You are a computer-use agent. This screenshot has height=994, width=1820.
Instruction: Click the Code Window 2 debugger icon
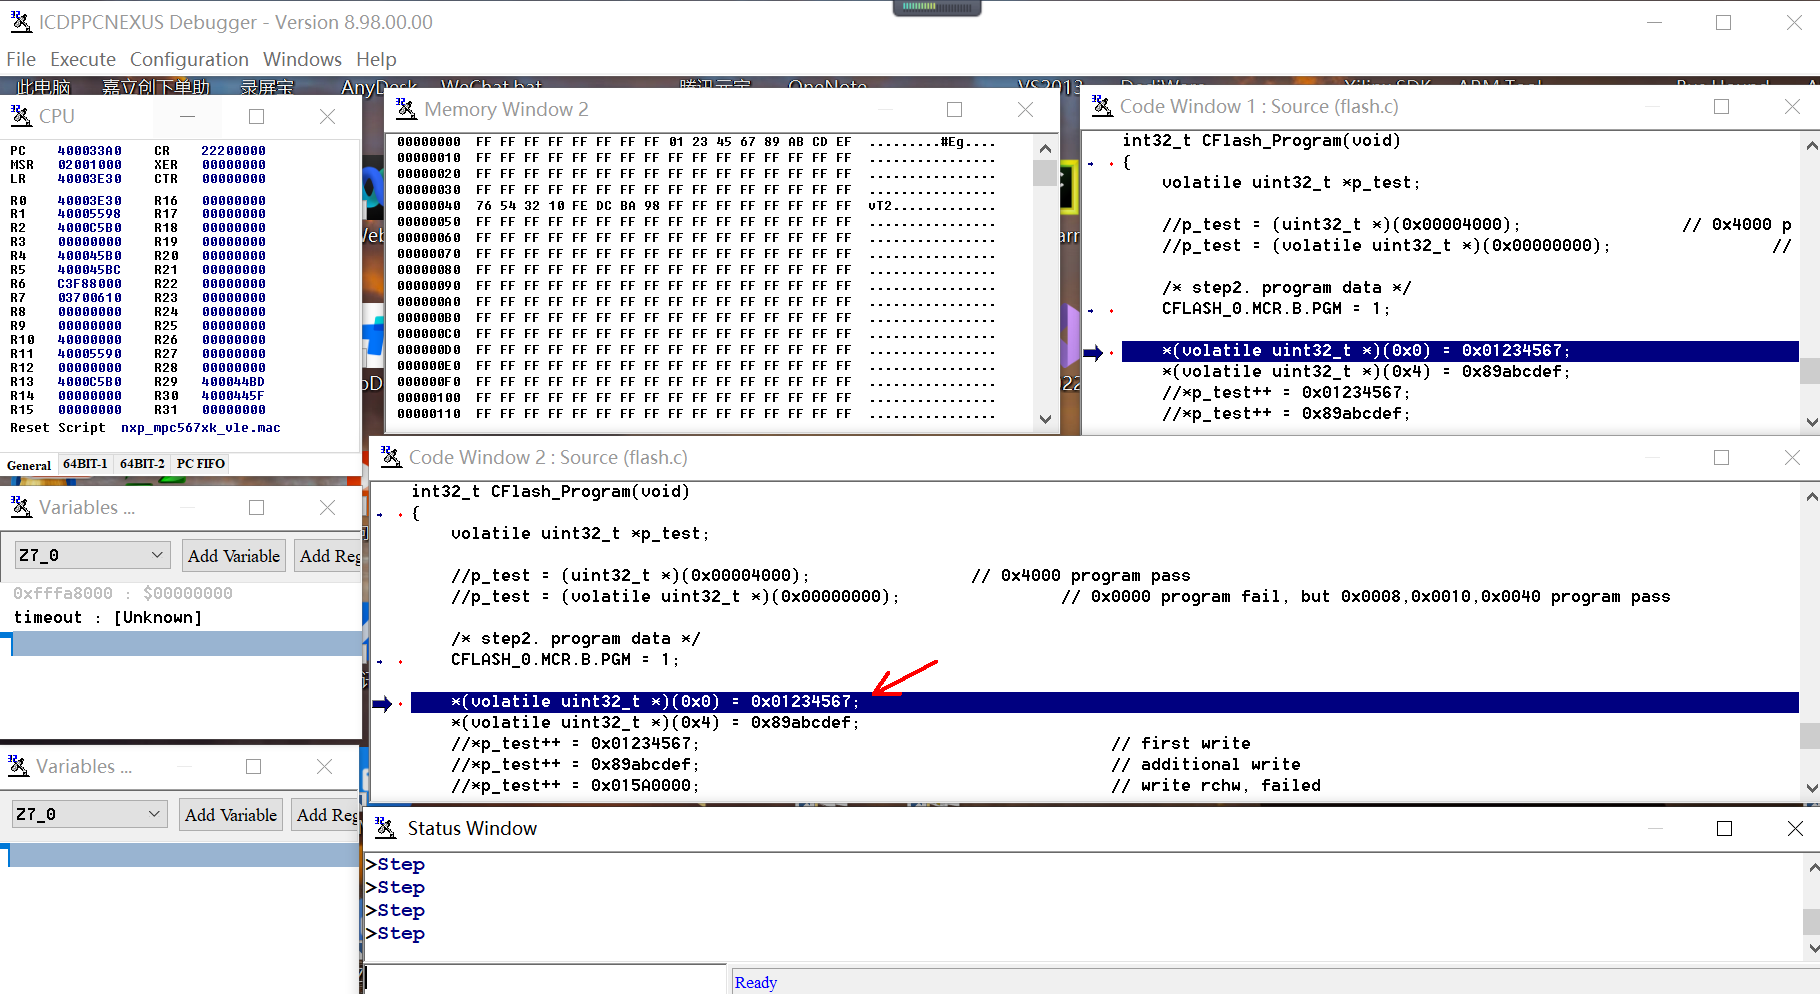tap(390, 457)
